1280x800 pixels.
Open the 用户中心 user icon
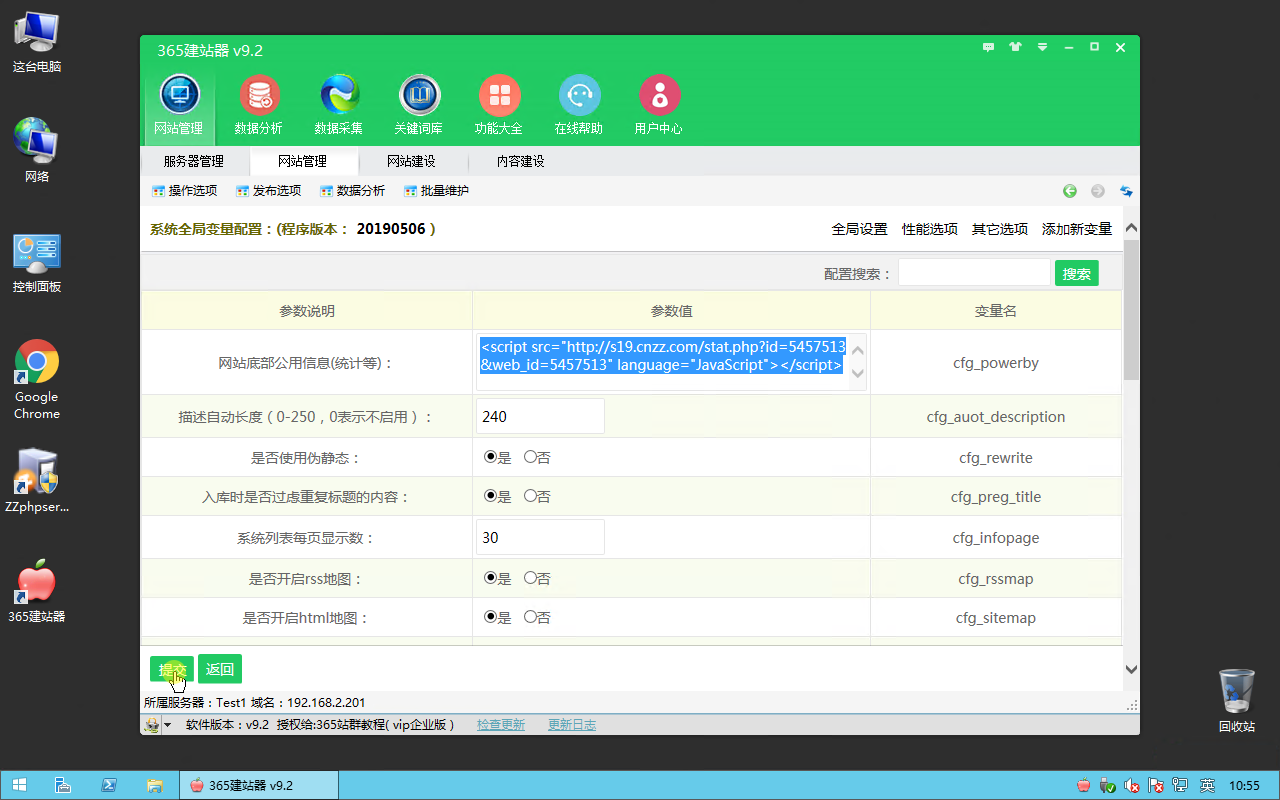pos(659,105)
